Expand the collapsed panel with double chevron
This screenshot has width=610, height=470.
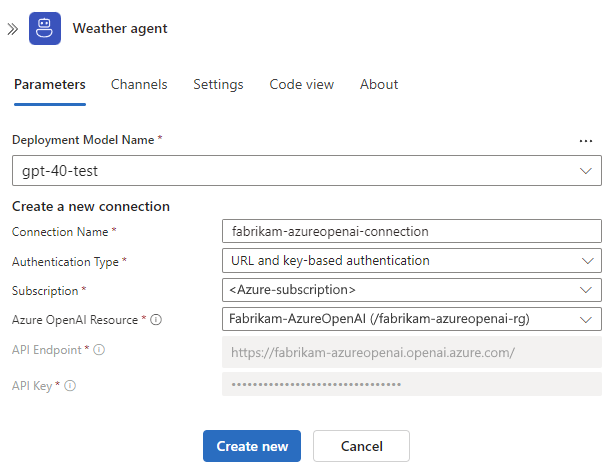(12, 29)
